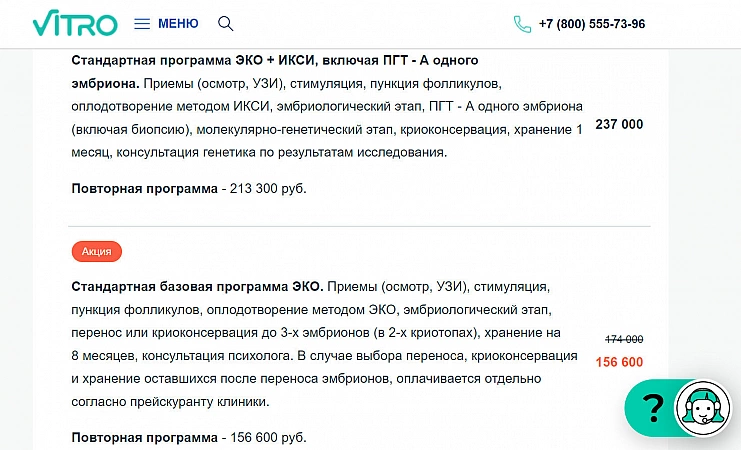
Task: Click the divider line between programs
Action: click(x=359, y=226)
